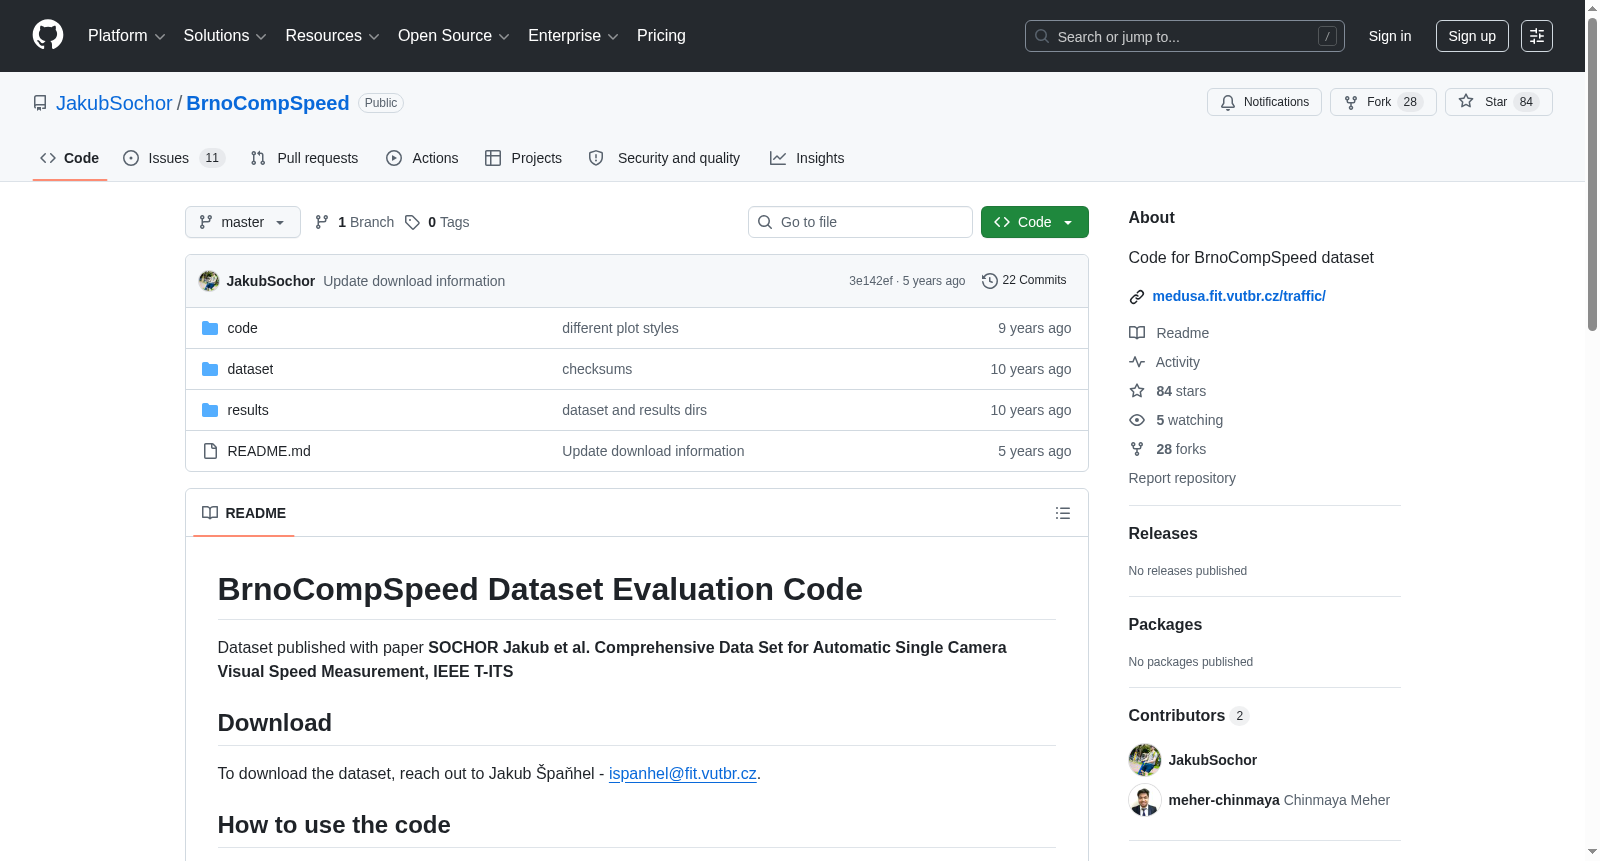The width and height of the screenshot is (1600, 861).
Task: Click the book icon beside Readme in About
Action: 1137,333
